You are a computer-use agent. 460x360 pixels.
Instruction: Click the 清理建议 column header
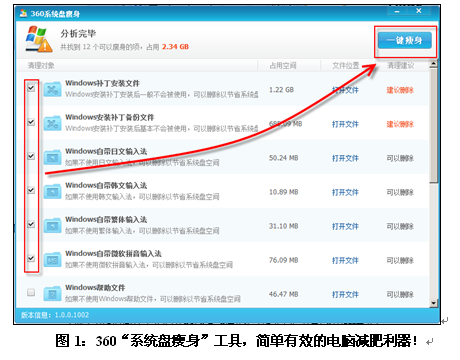click(x=400, y=66)
